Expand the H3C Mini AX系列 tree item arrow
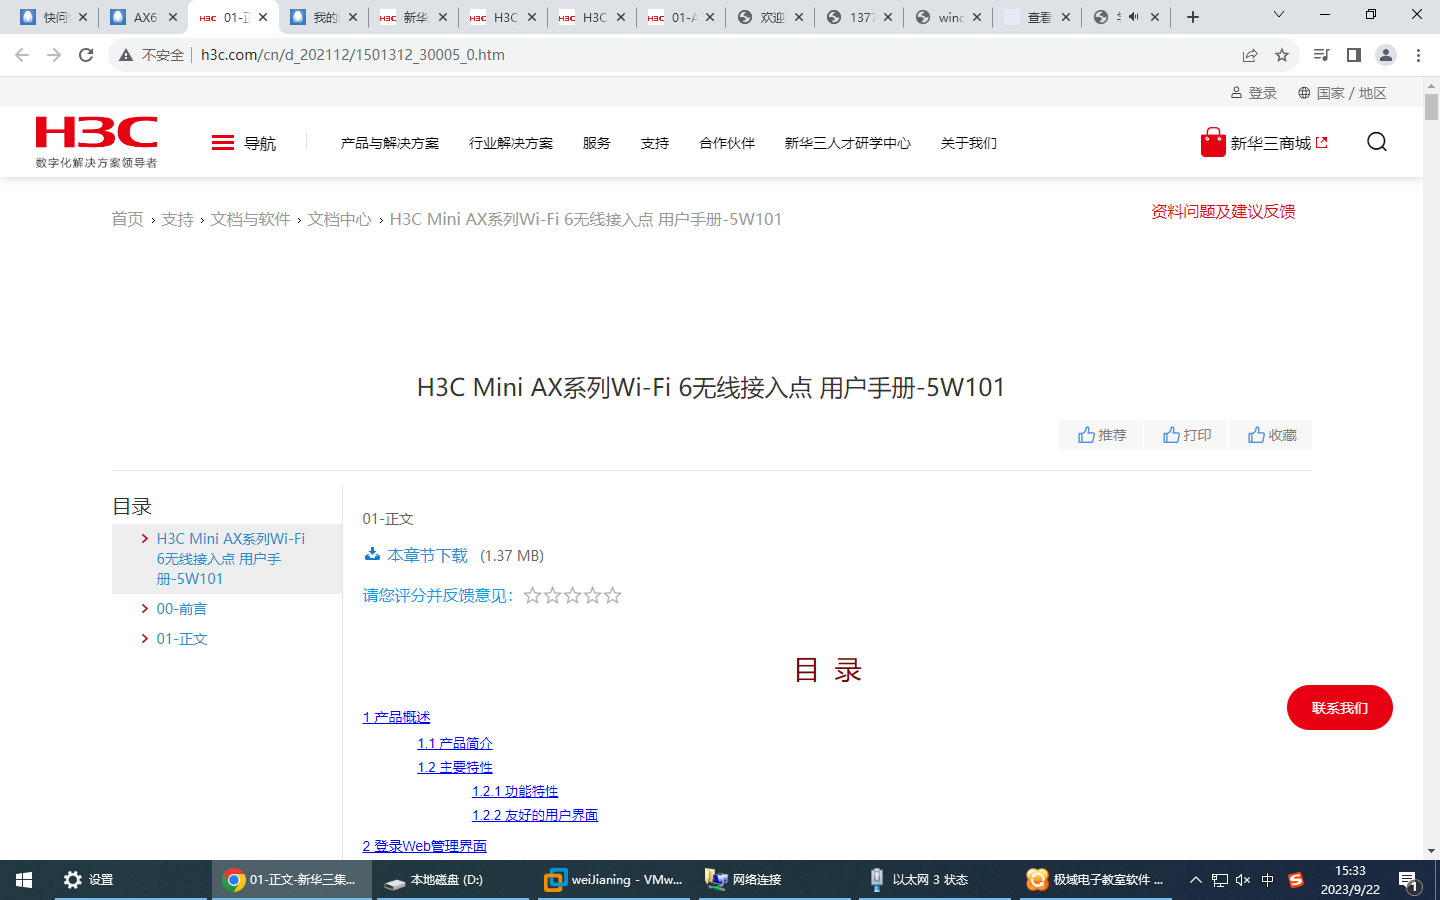 tap(145, 539)
